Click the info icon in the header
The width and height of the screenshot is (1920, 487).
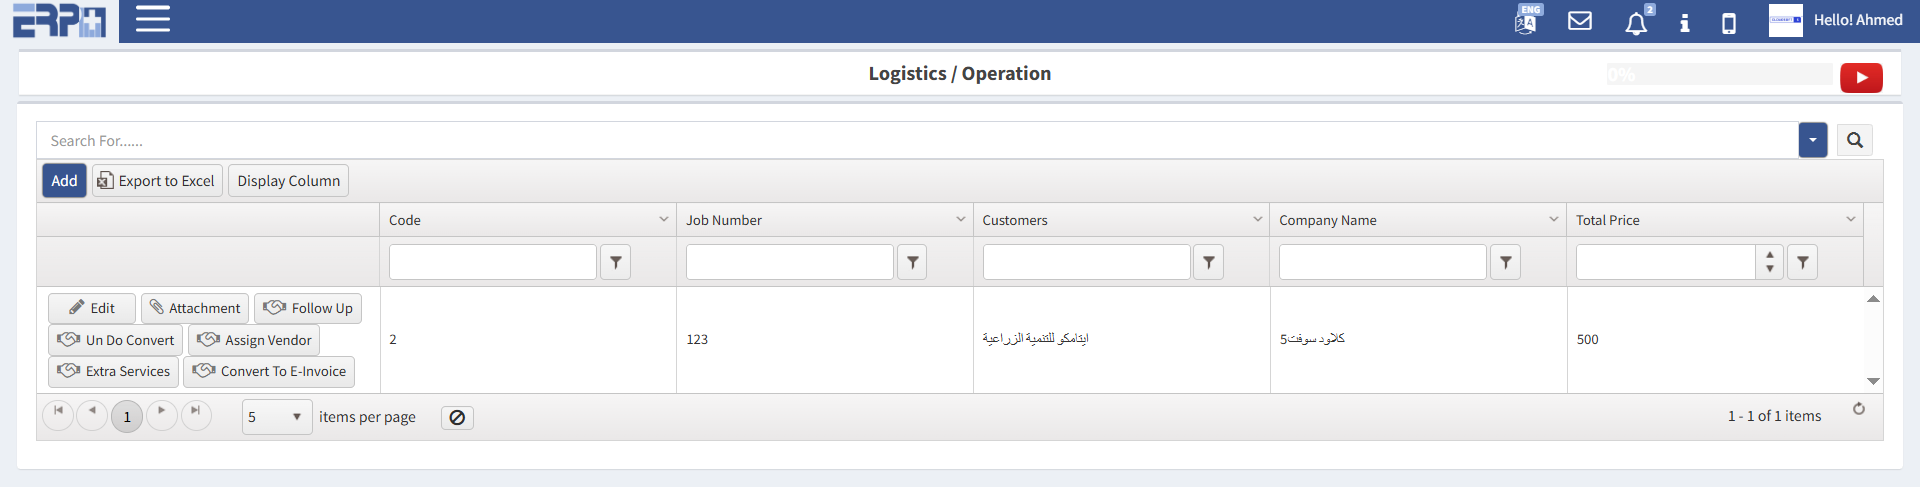(x=1685, y=22)
